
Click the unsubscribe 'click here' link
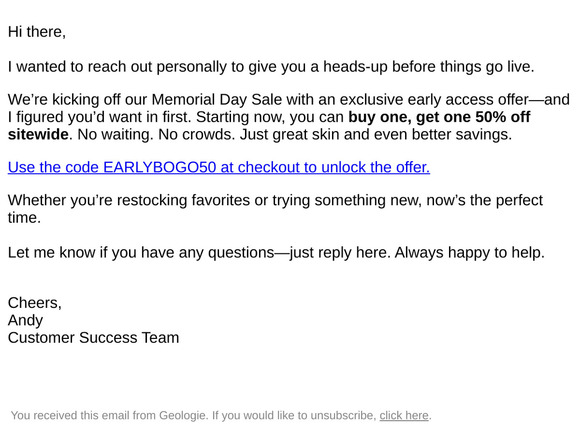point(404,416)
